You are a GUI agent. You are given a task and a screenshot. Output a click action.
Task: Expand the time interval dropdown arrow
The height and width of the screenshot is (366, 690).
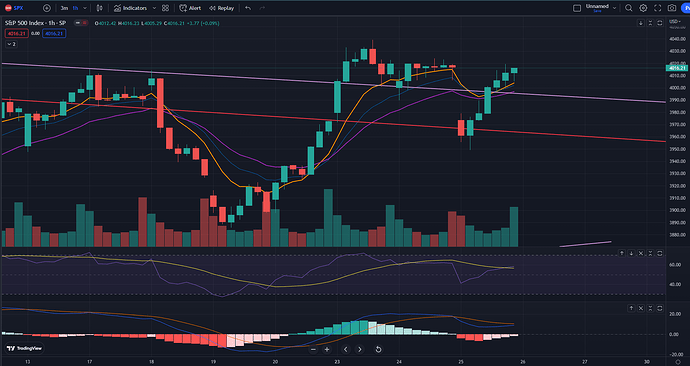(x=85, y=8)
